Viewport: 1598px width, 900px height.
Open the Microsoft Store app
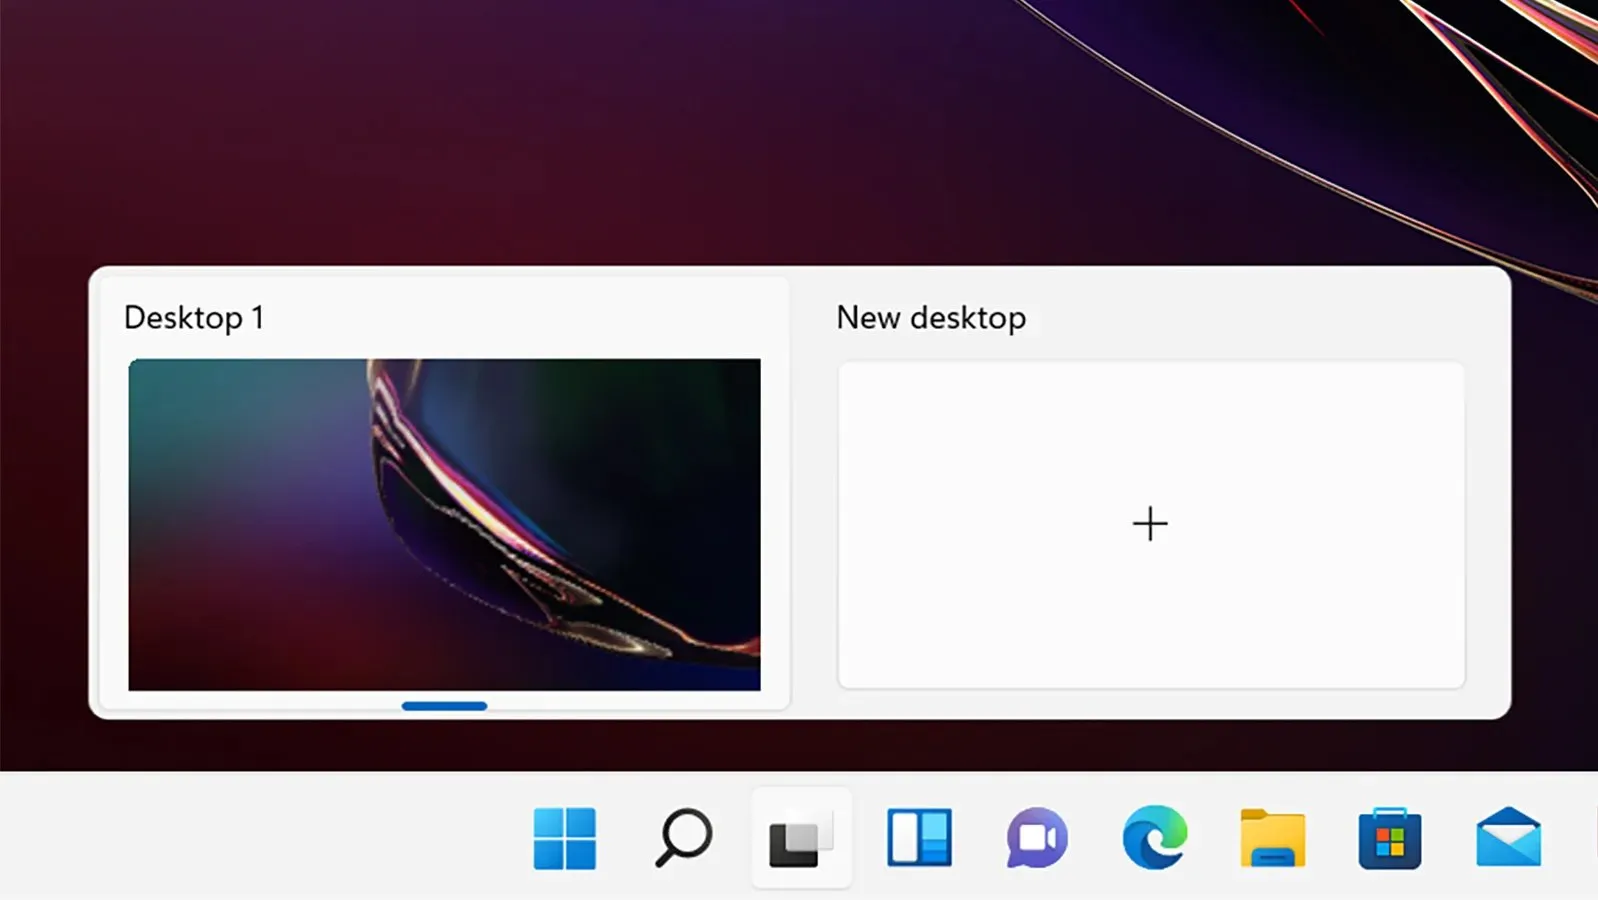[1390, 838]
